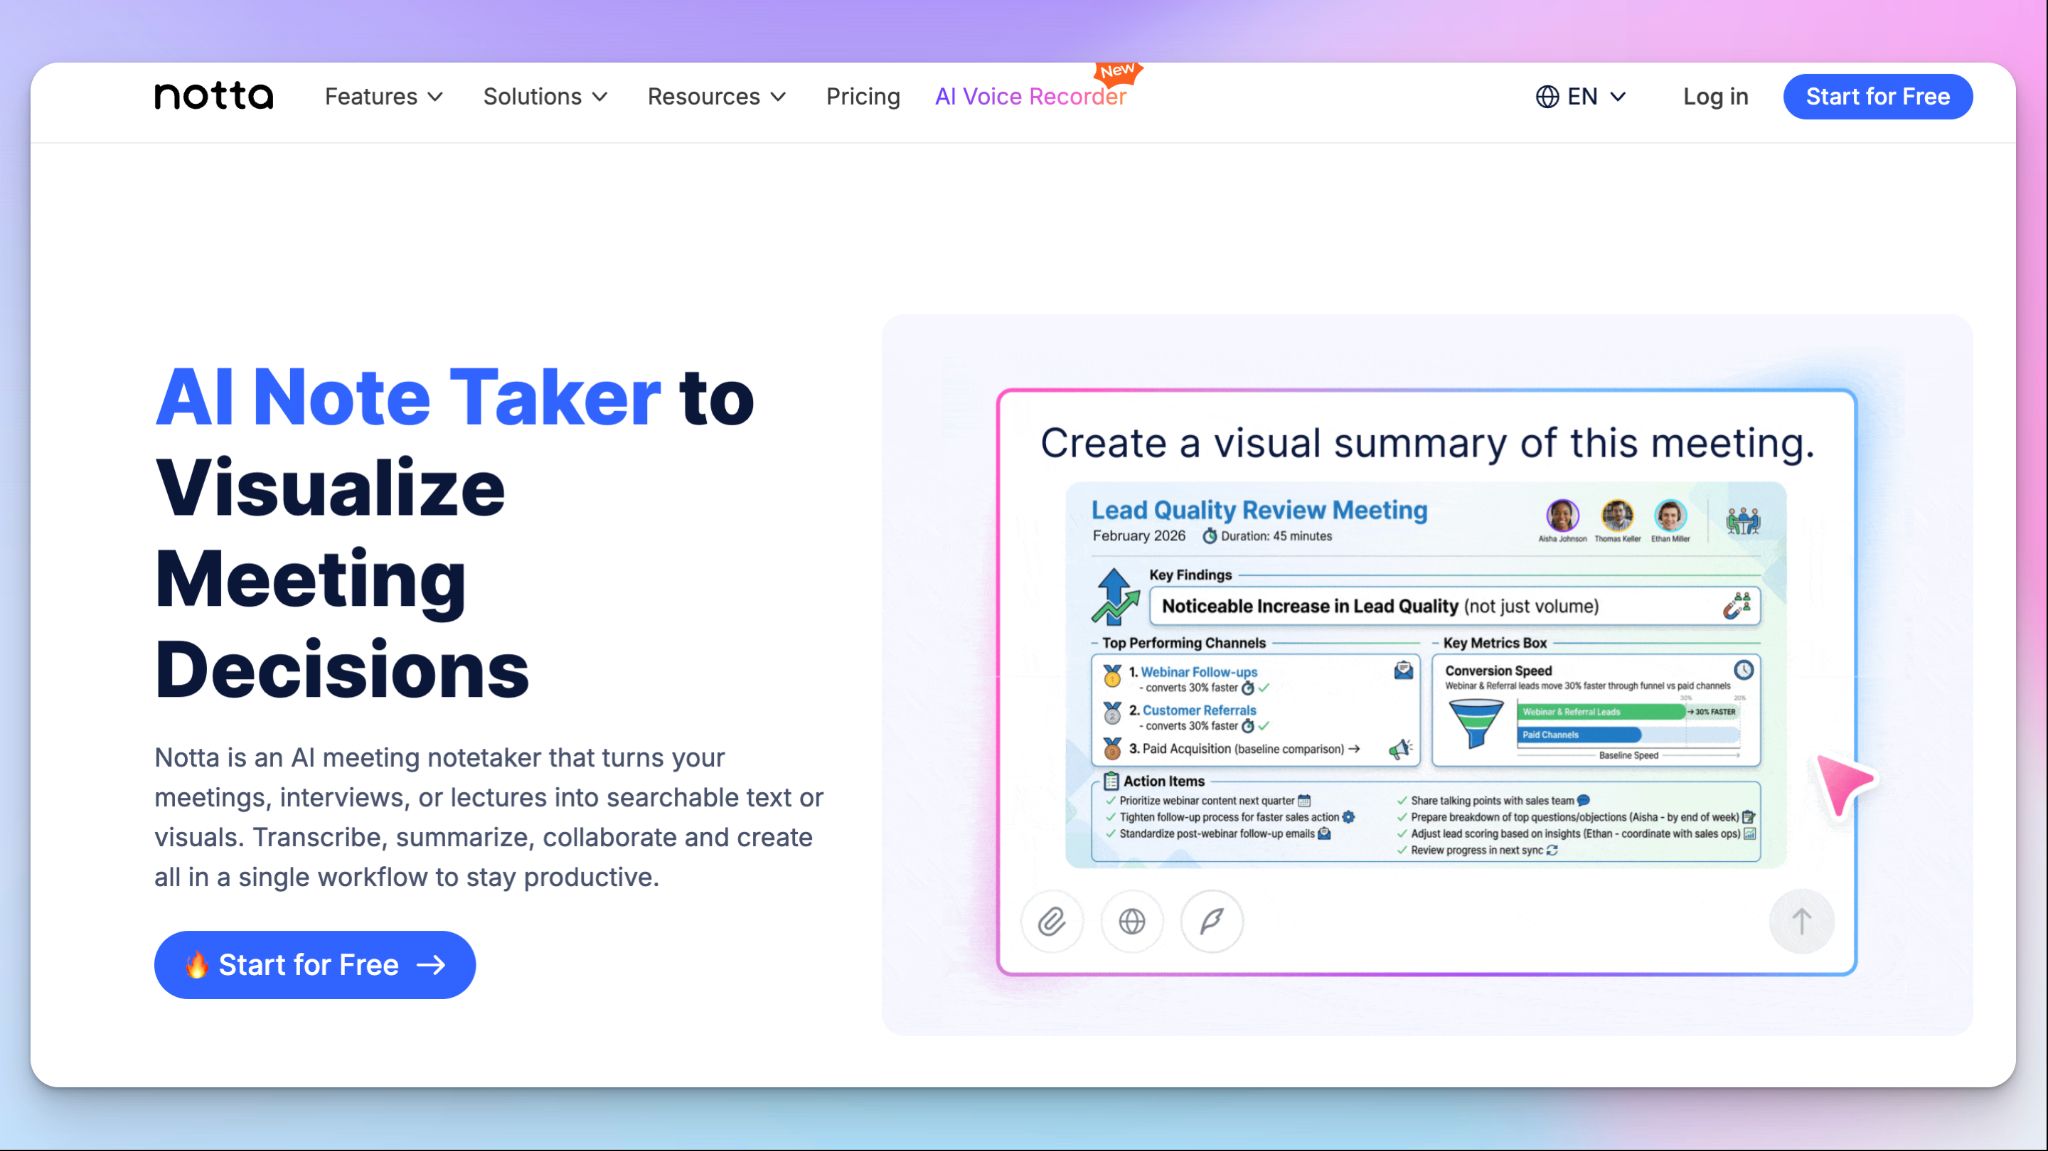Click the Log in link
The image size is (2048, 1151).
coord(1715,96)
